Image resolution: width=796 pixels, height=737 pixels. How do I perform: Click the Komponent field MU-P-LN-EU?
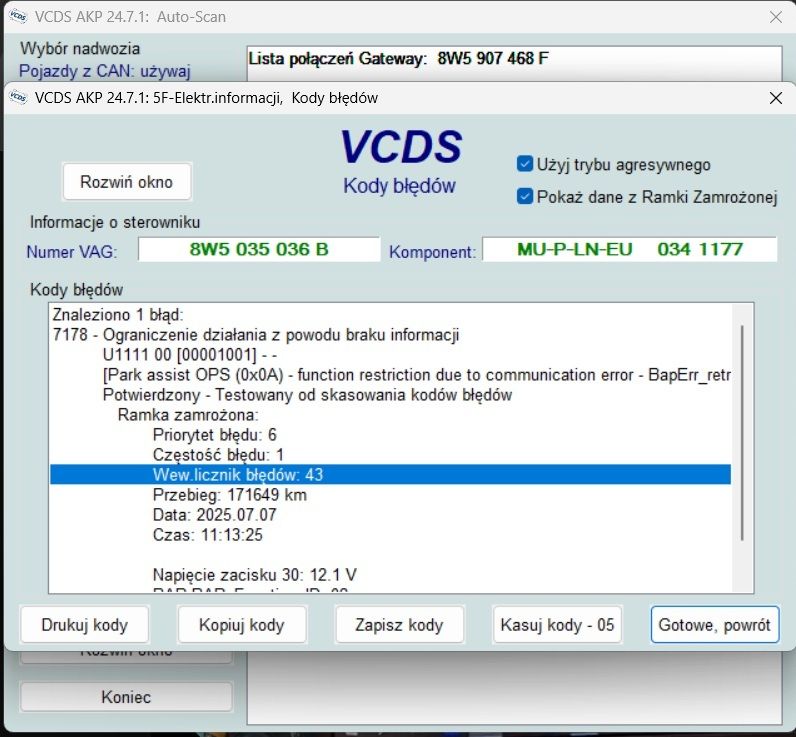[x=629, y=249]
